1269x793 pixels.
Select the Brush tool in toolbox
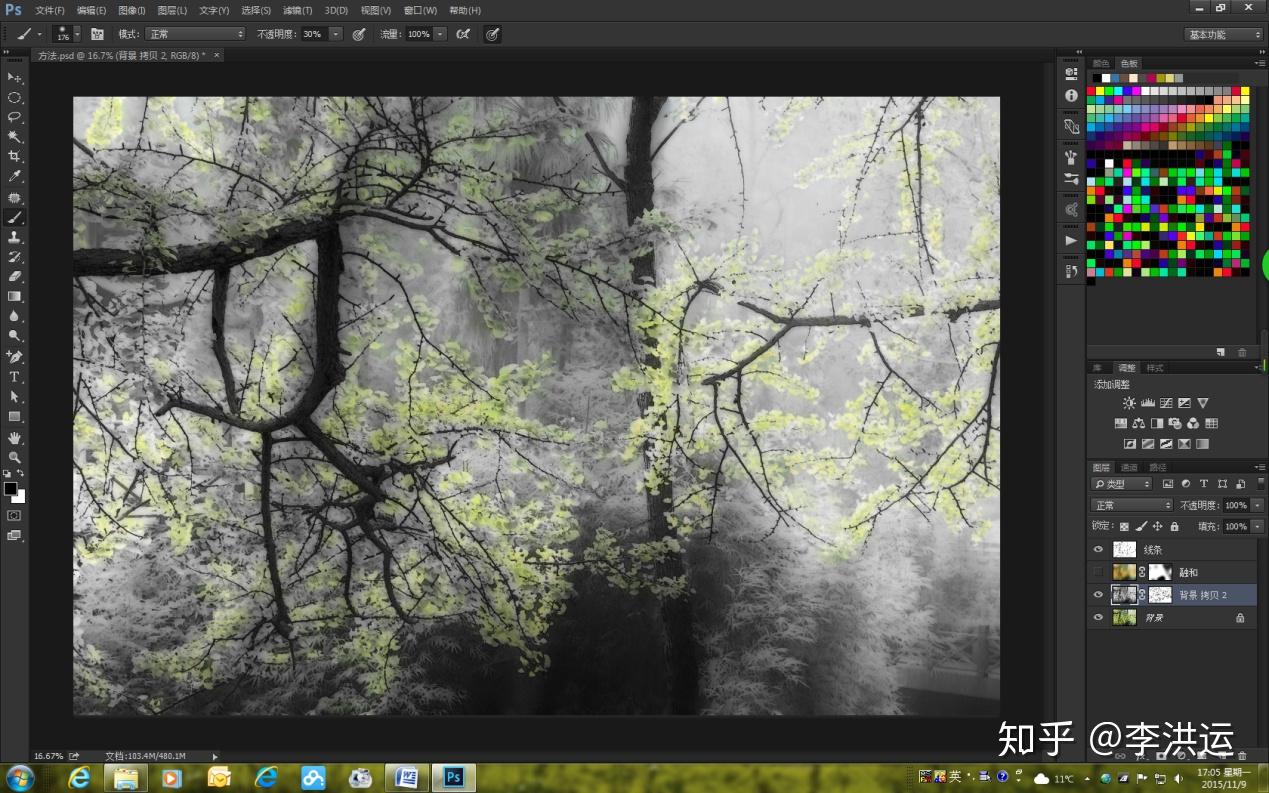14,217
